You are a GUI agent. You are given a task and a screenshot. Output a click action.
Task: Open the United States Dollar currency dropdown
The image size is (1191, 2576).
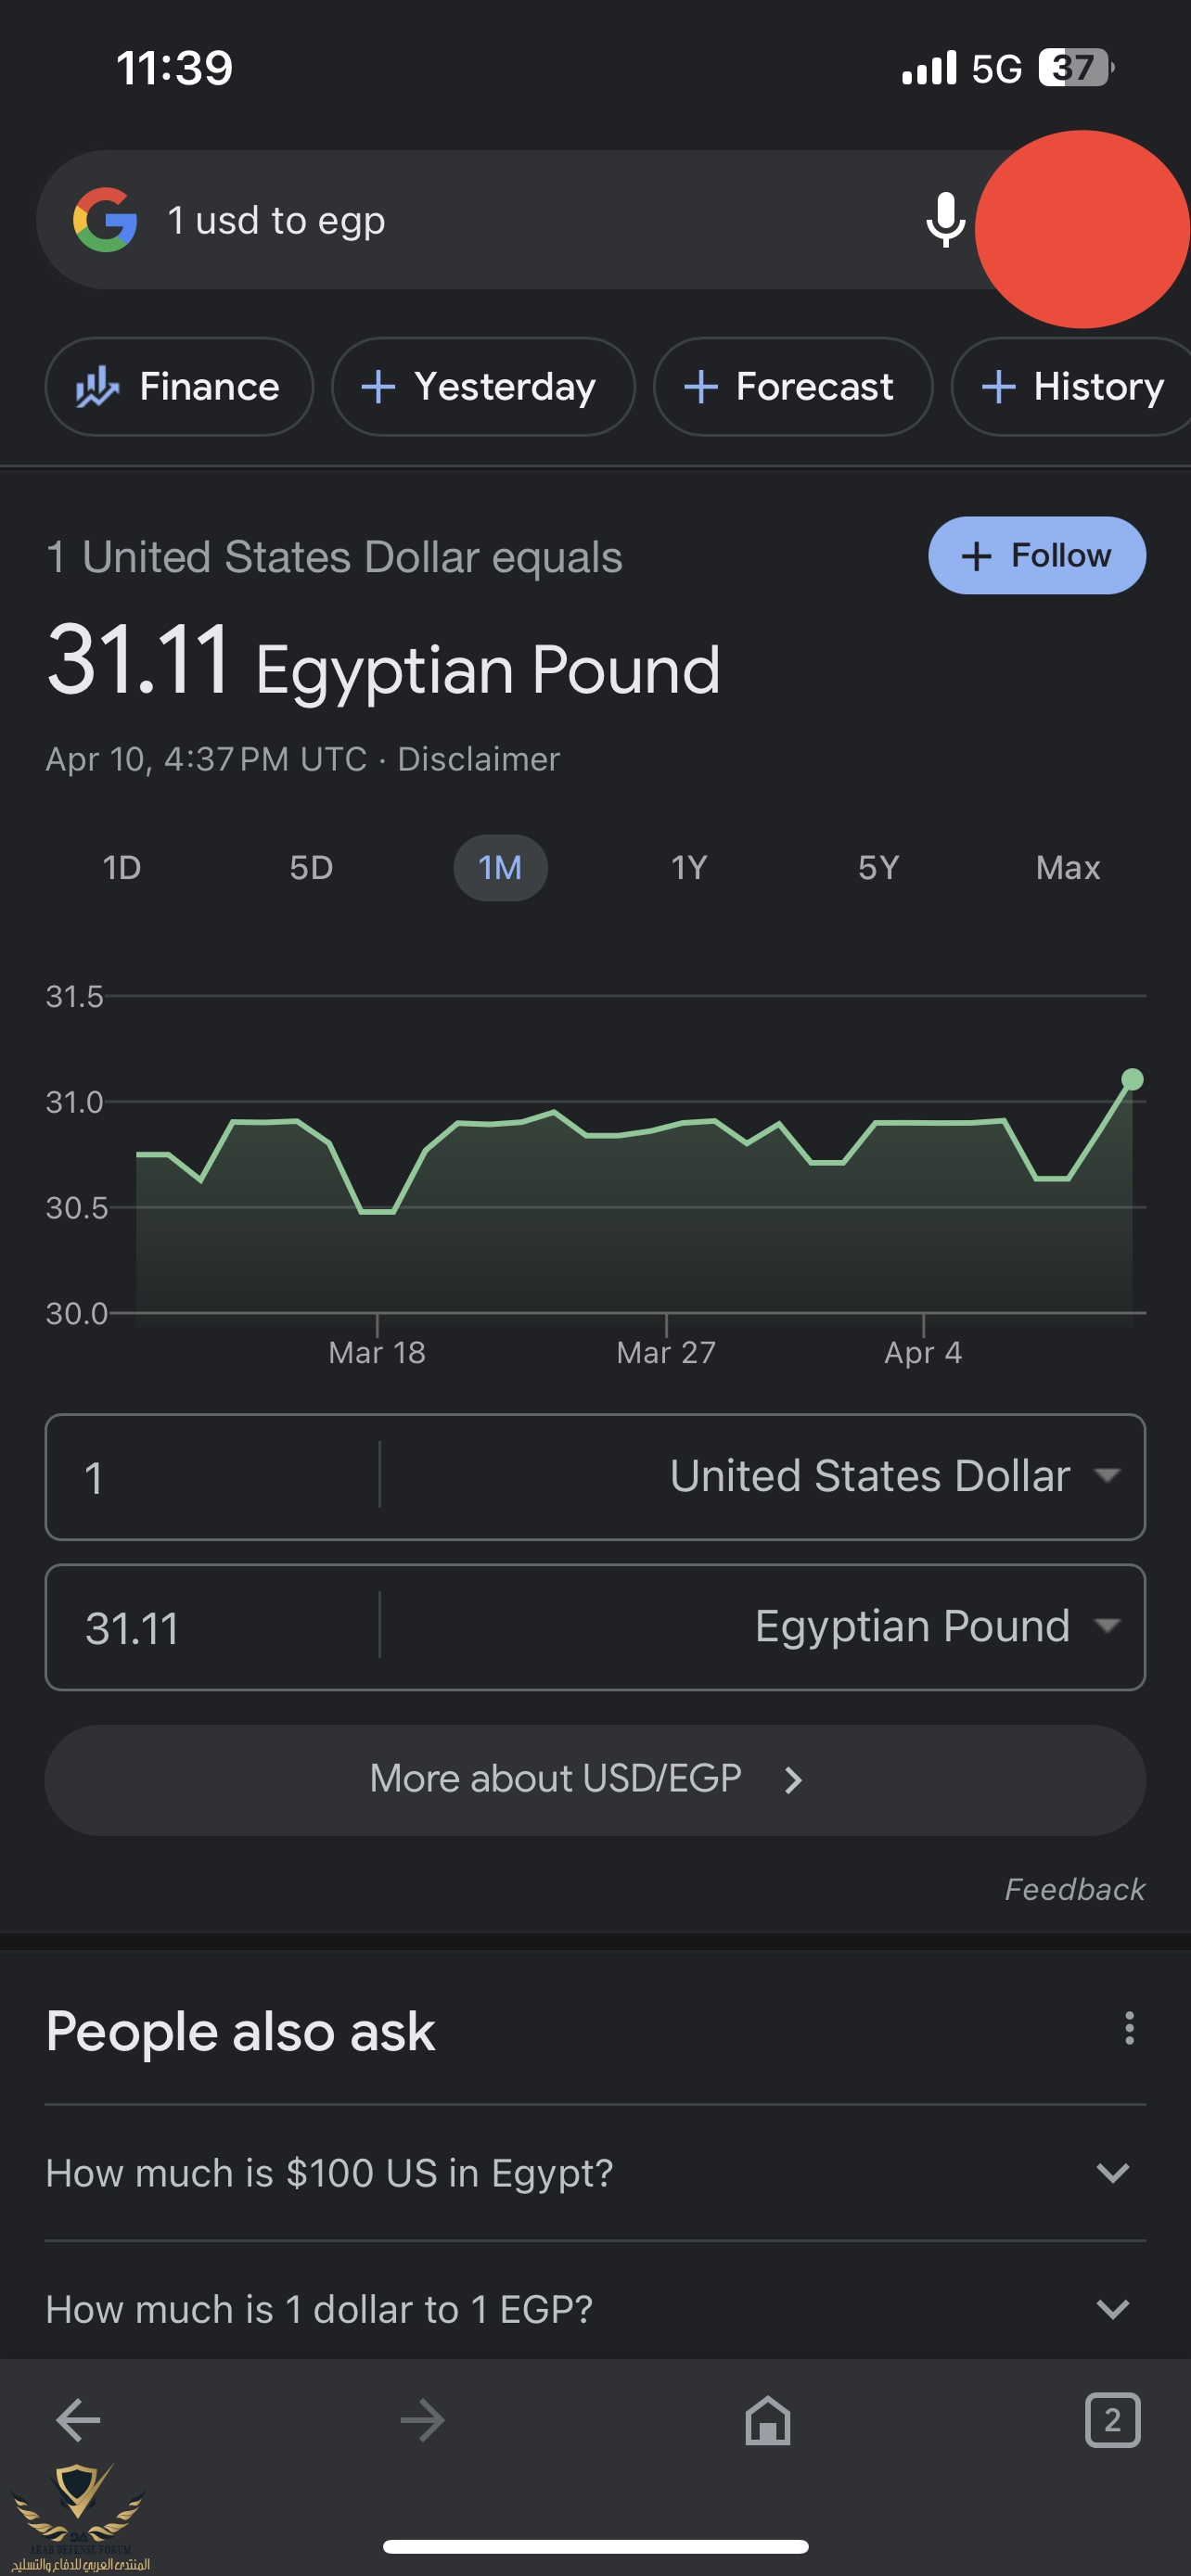pyautogui.click(x=893, y=1477)
